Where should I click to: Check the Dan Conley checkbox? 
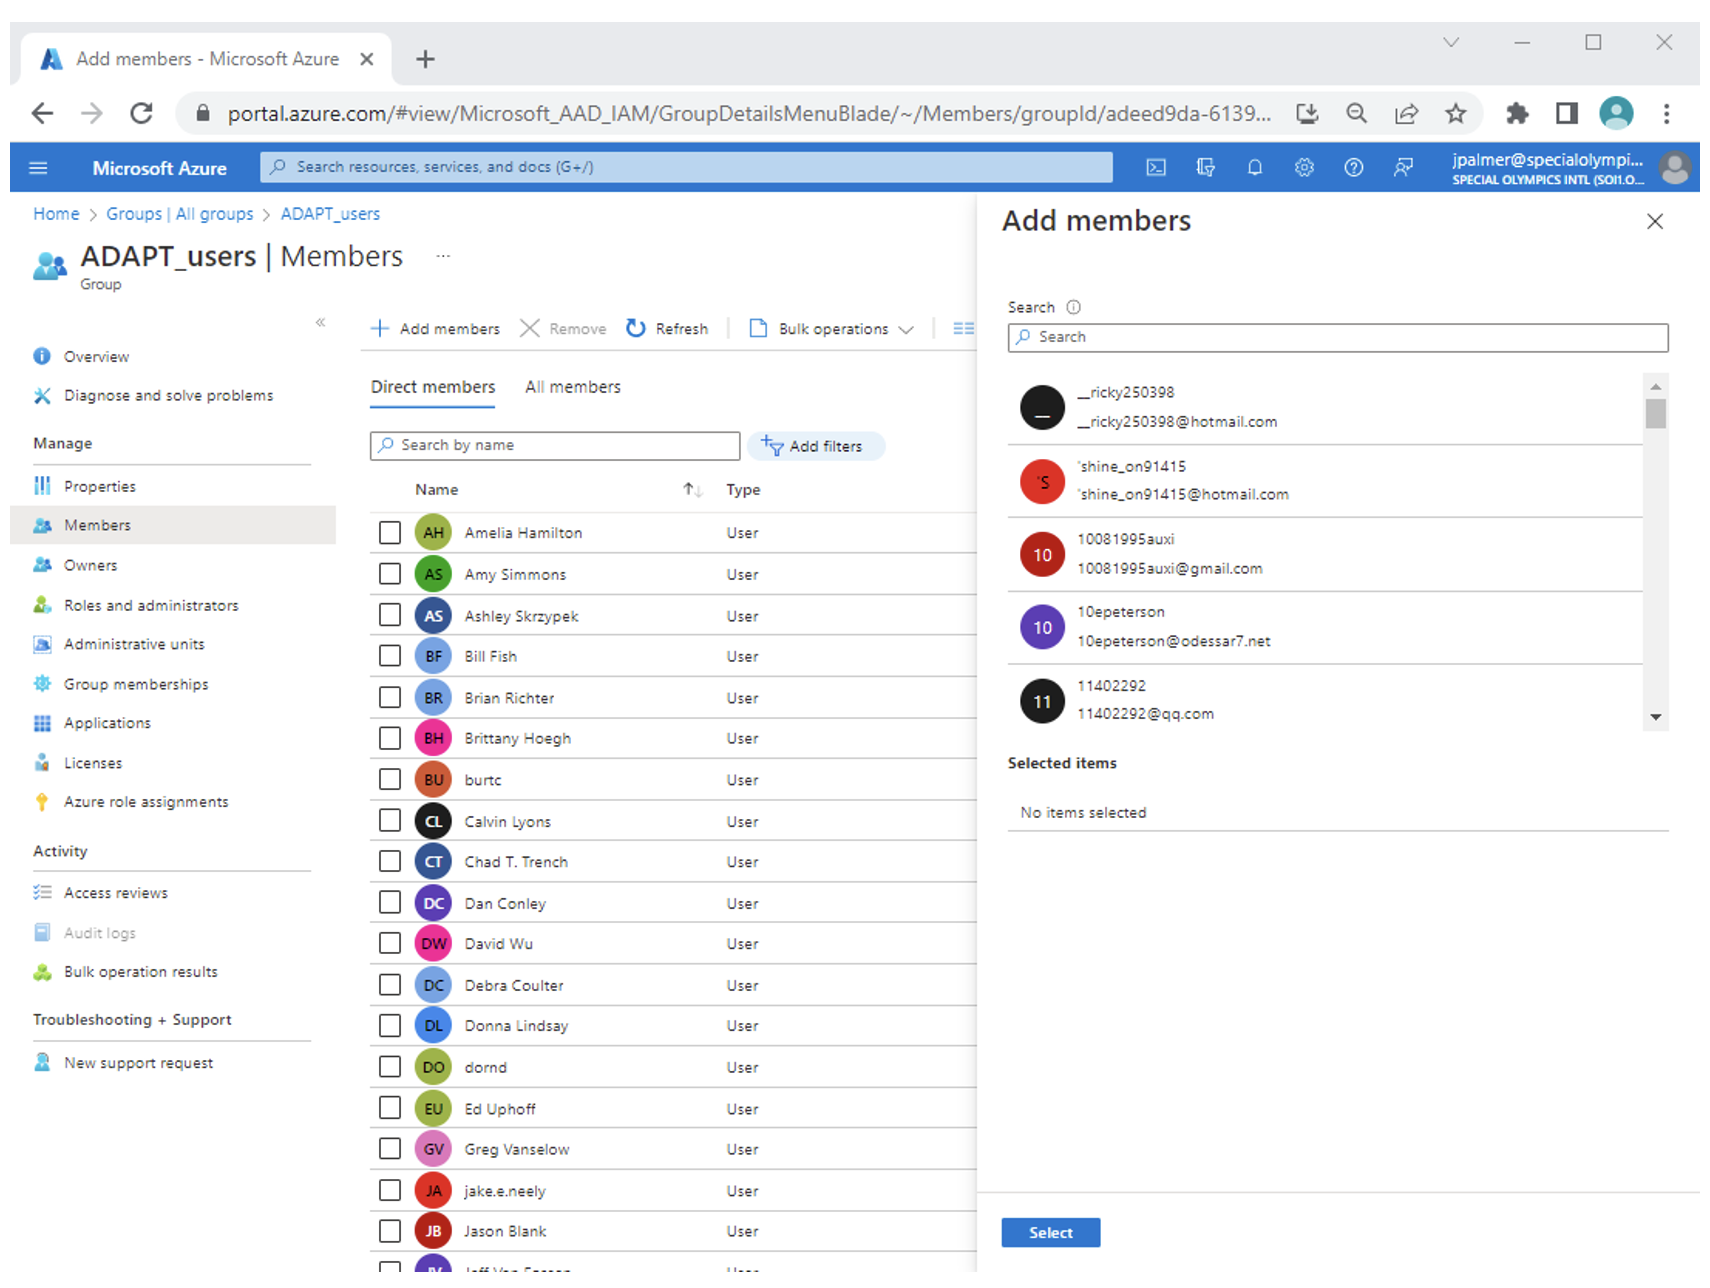click(x=390, y=903)
